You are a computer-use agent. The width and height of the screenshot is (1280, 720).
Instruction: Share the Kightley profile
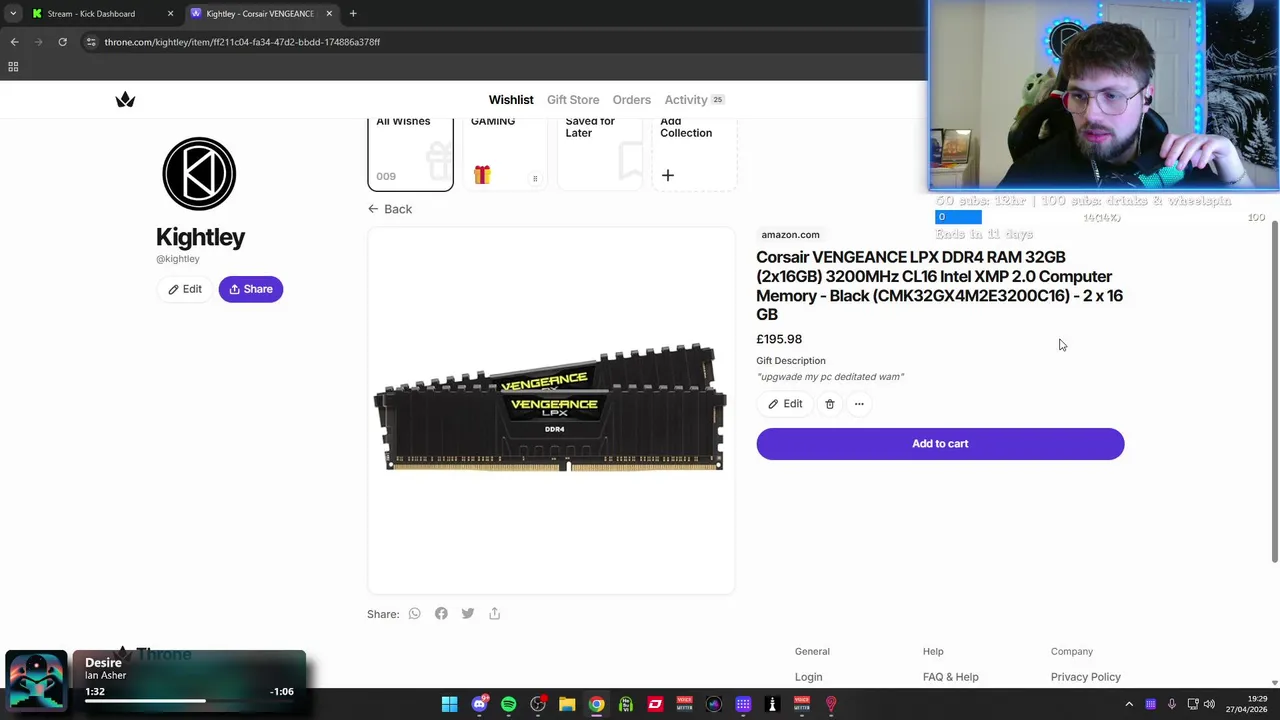(251, 289)
